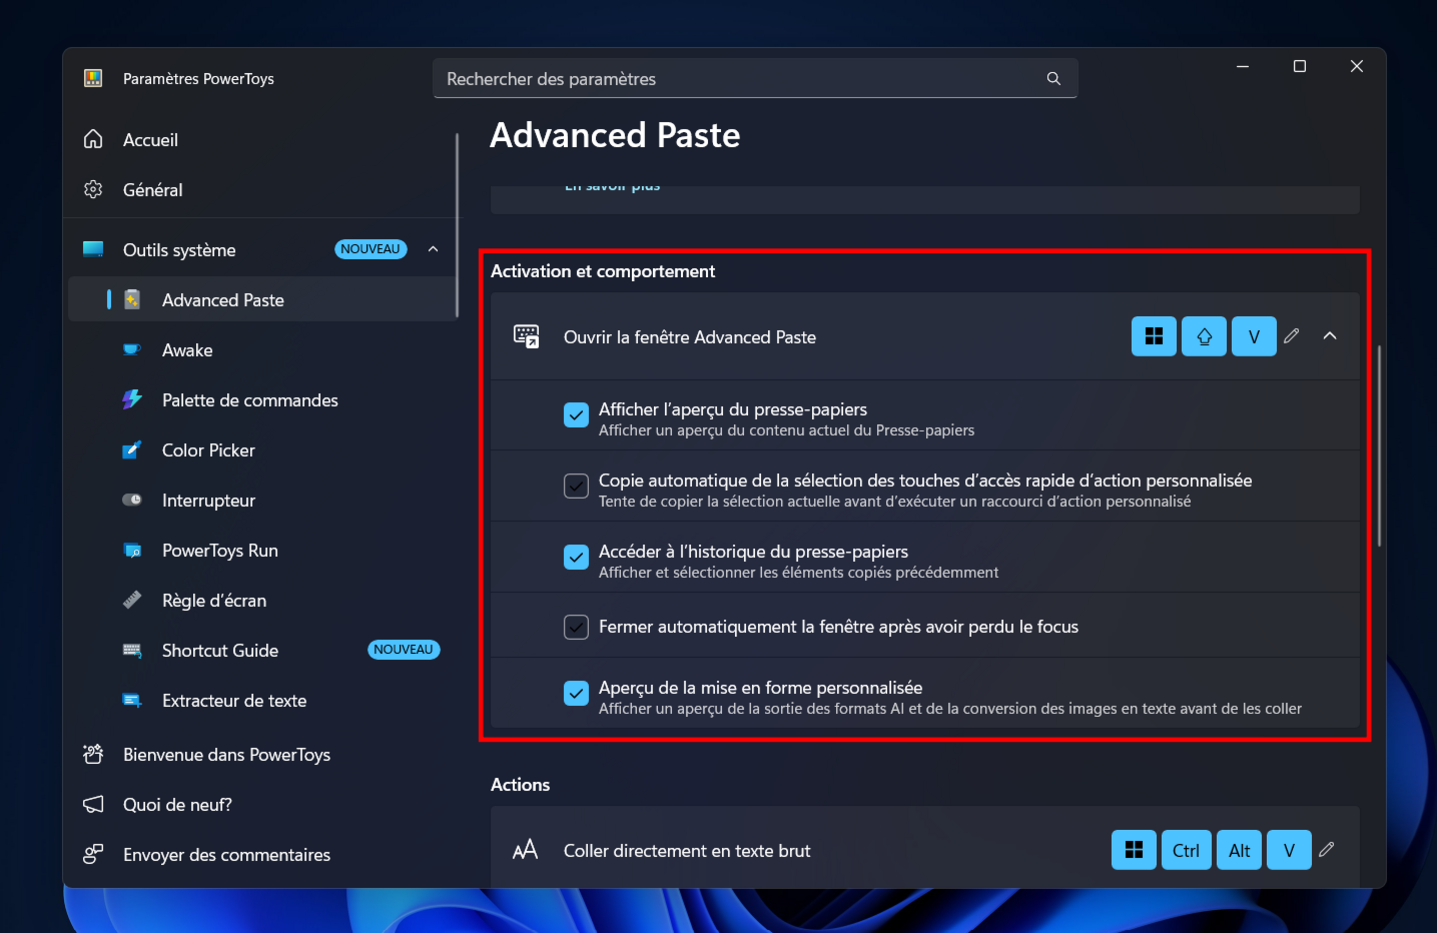Uncheck Aperçu de la mise en forme personnalisée

click(x=576, y=693)
